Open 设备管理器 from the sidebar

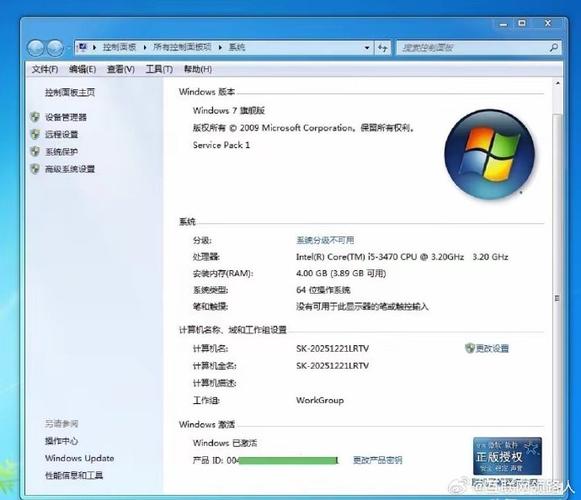[66, 117]
